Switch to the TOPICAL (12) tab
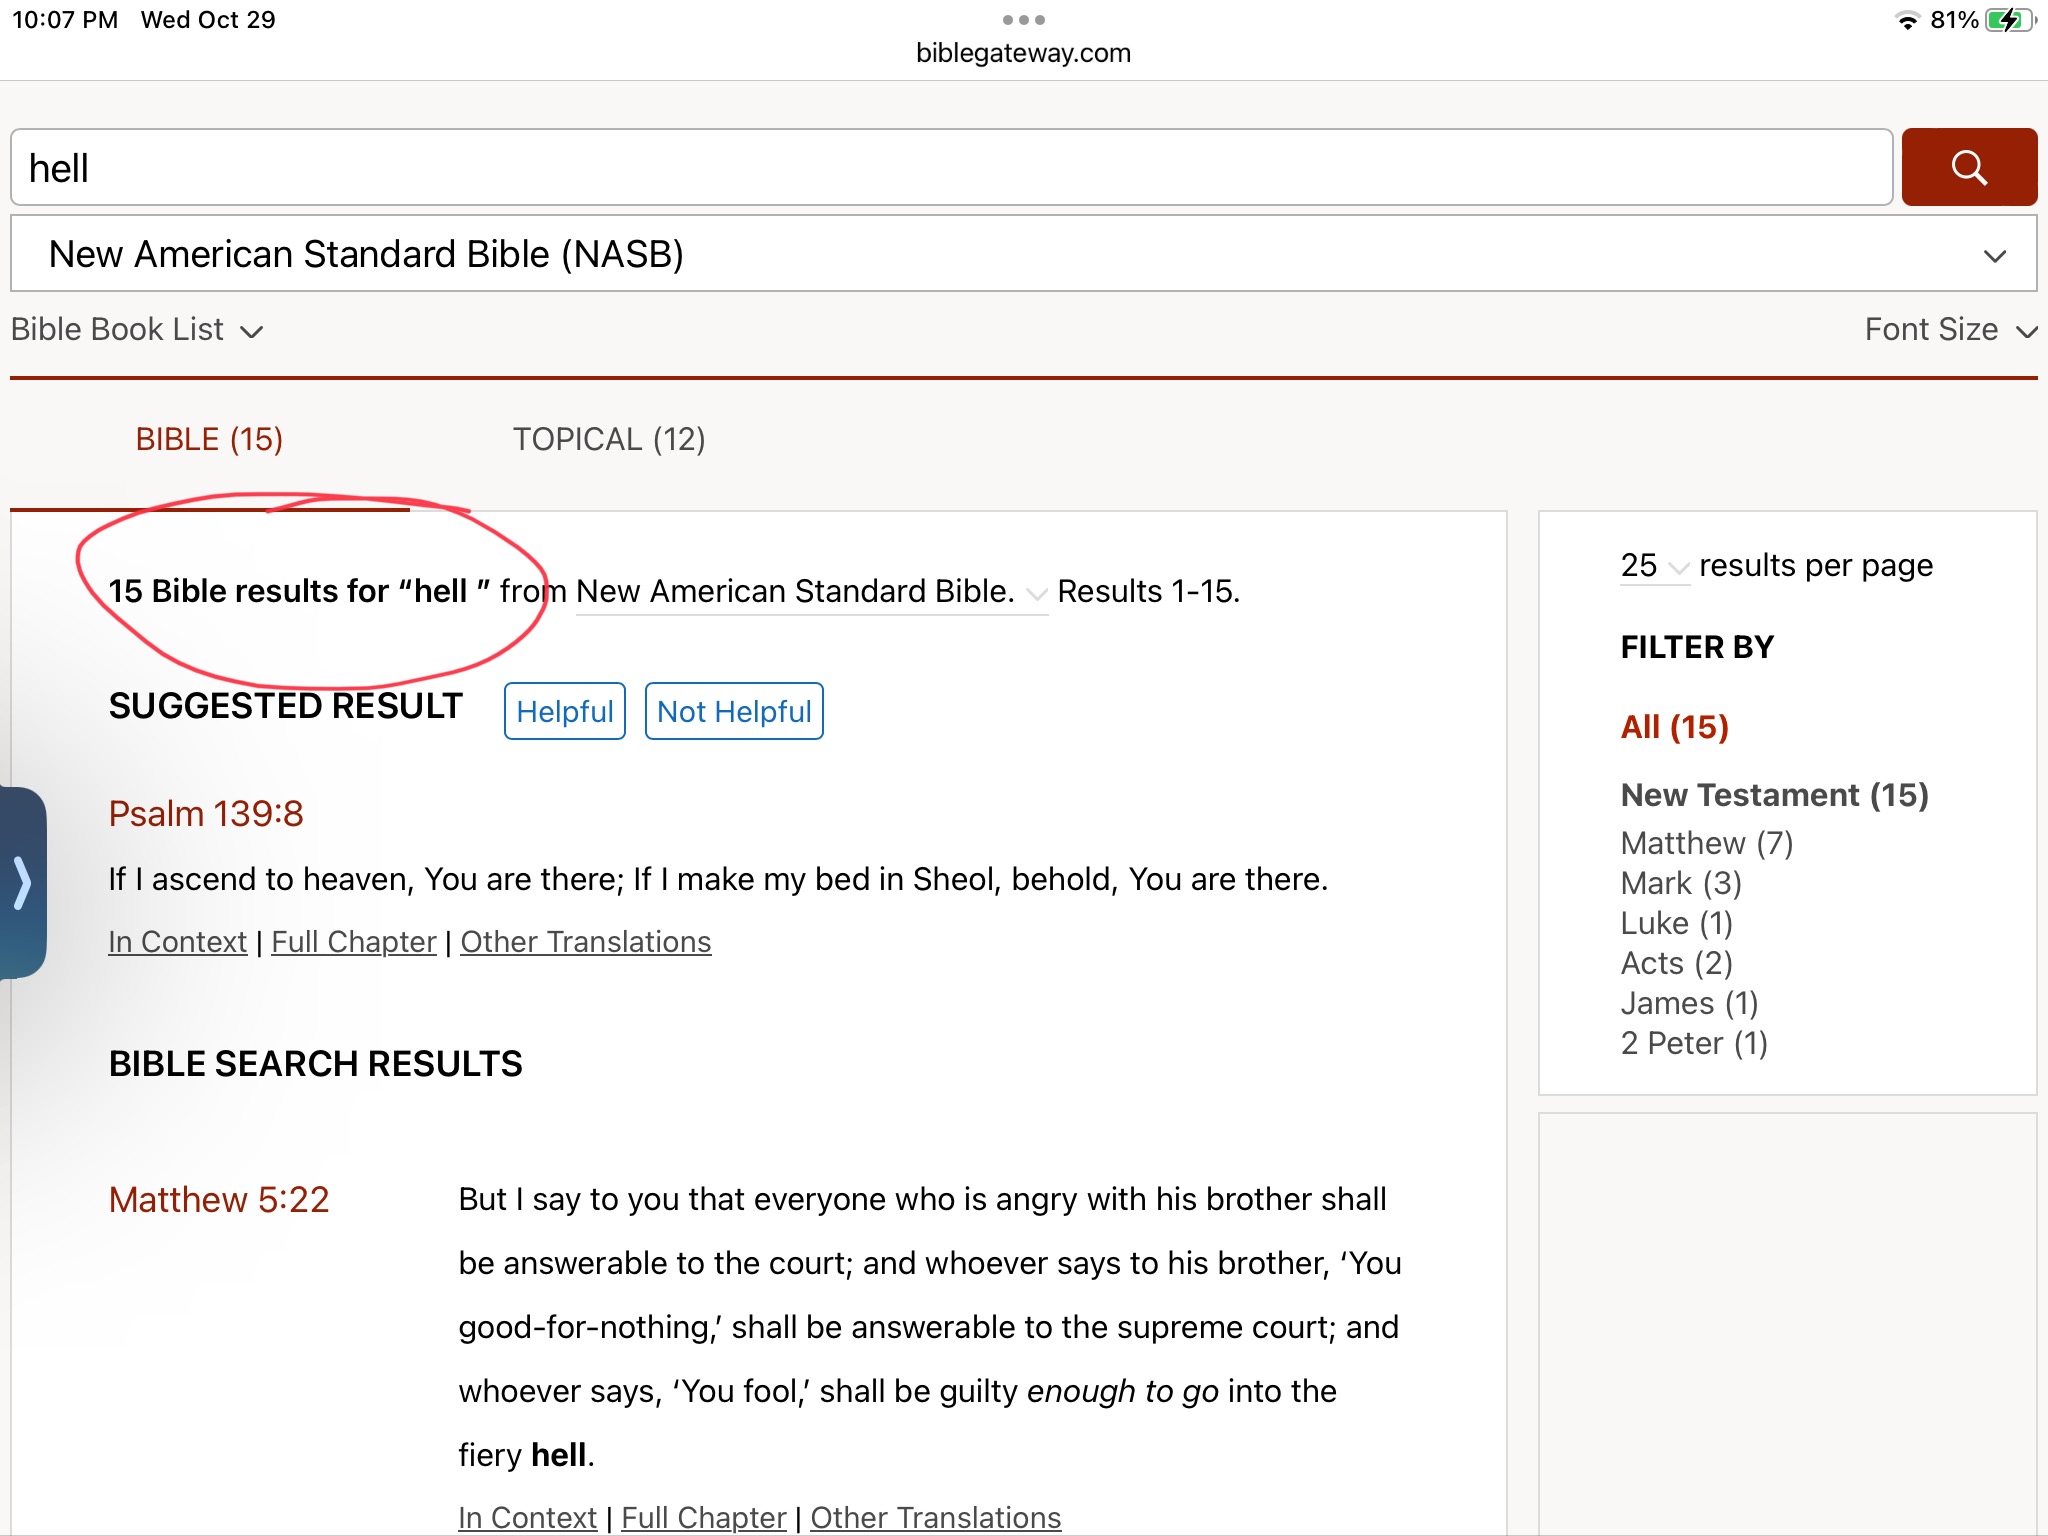 tap(609, 440)
